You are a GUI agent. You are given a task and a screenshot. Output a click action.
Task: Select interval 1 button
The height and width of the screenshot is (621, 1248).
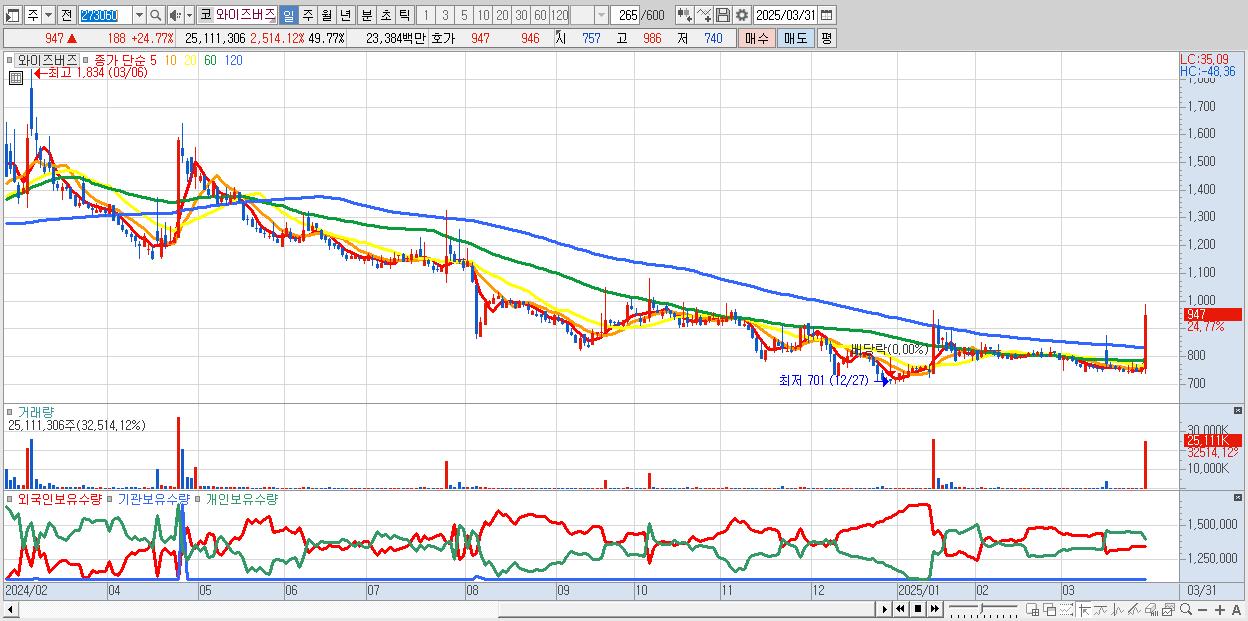[425, 15]
